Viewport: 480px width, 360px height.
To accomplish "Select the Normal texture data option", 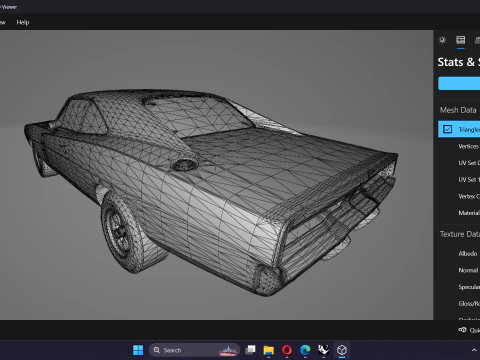I will click(x=468, y=270).
